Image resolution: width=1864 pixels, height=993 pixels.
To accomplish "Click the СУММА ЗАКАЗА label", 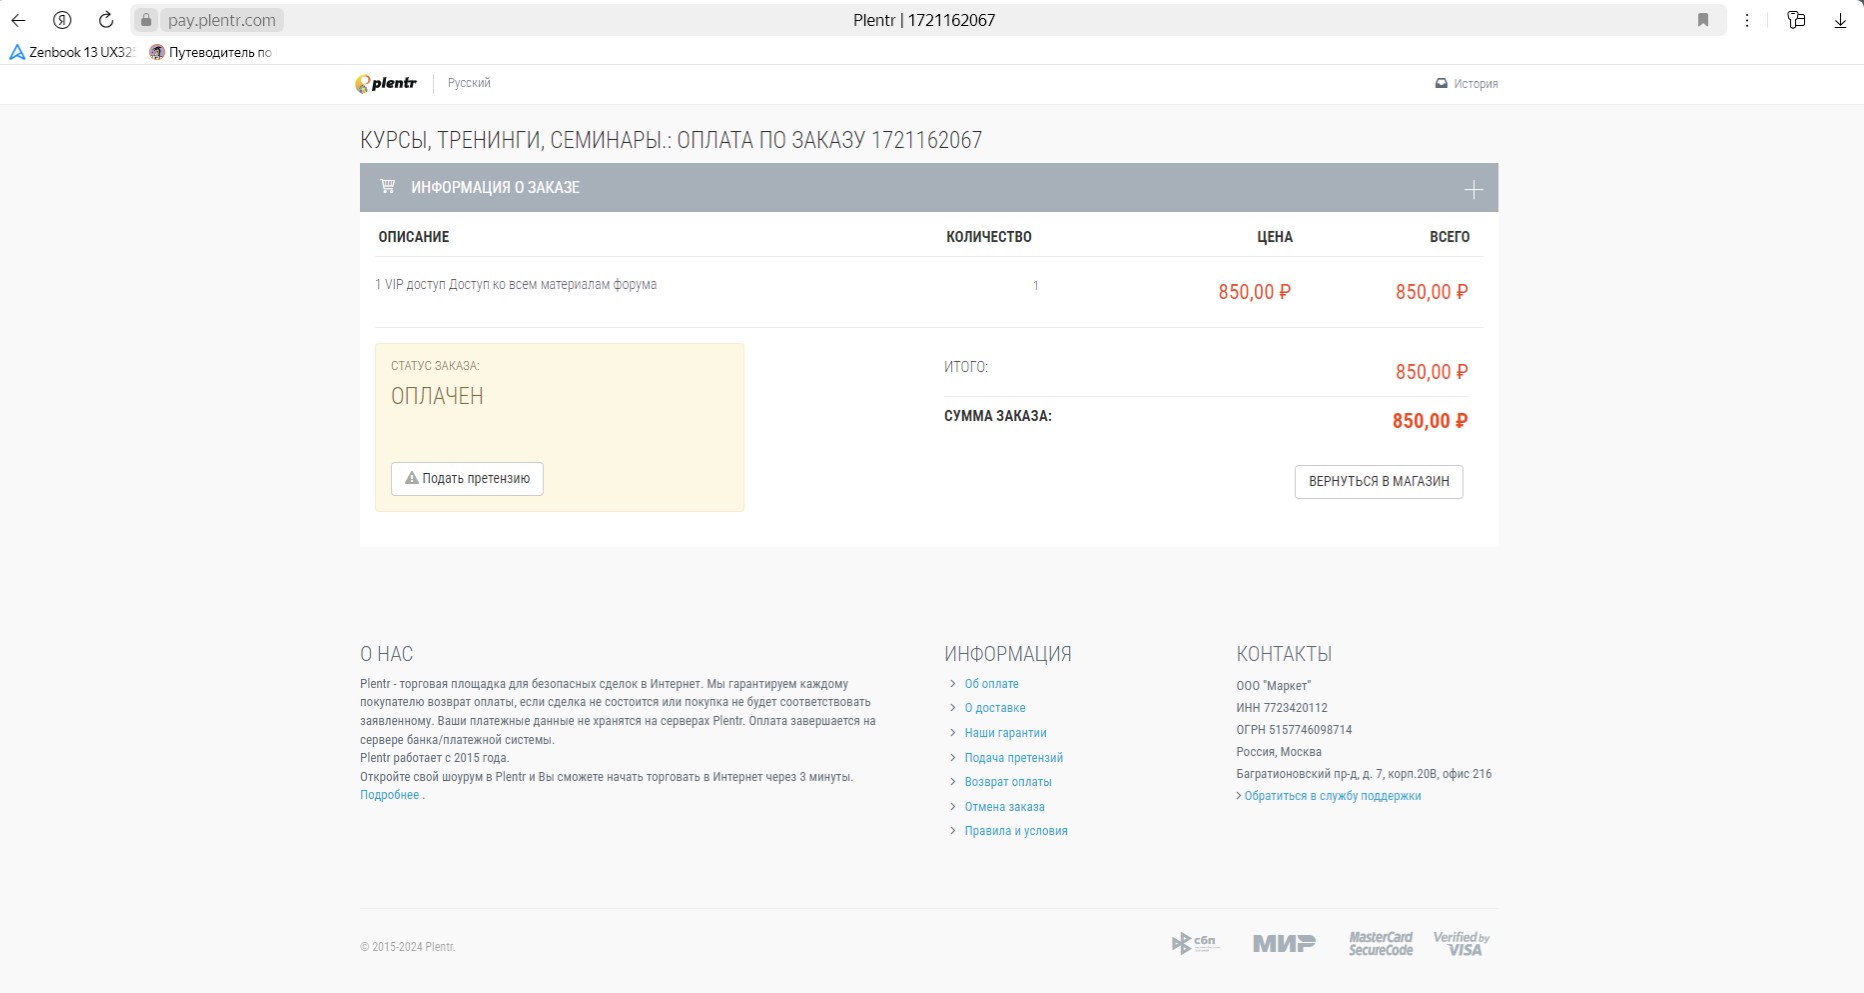I will pos(998,416).
